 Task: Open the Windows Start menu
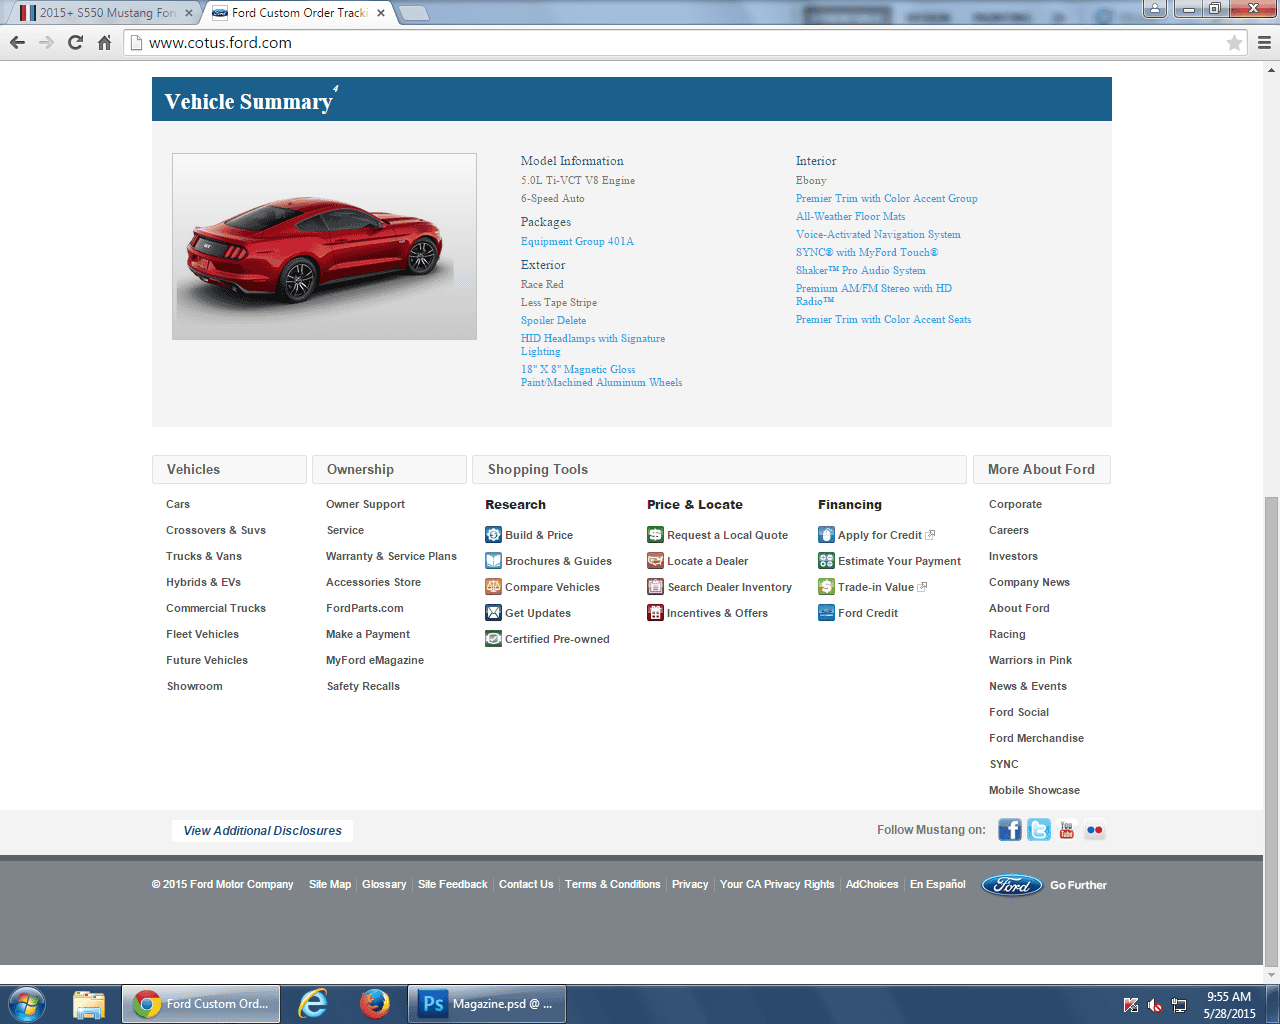click(x=27, y=1004)
